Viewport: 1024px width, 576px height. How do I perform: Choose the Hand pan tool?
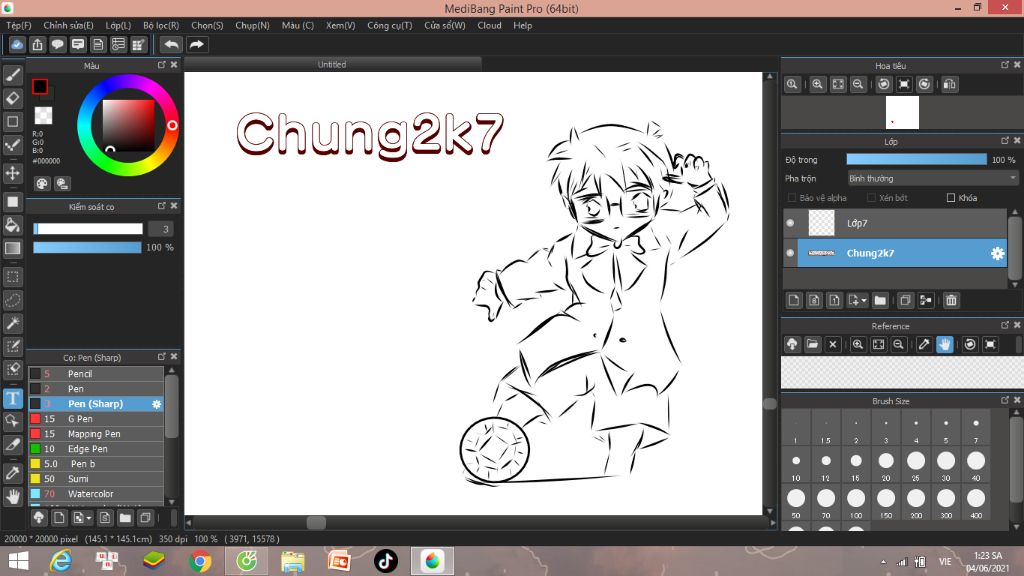[x=13, y=496]
